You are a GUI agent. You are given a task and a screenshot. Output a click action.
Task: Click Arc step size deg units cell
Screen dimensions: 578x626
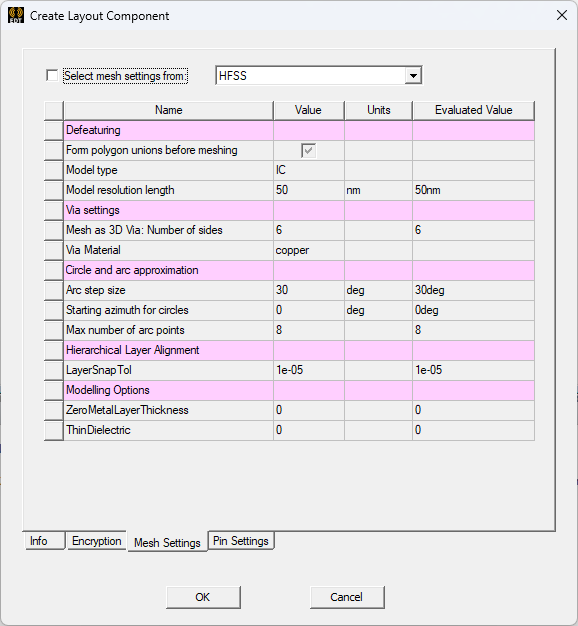pos(378,290)
